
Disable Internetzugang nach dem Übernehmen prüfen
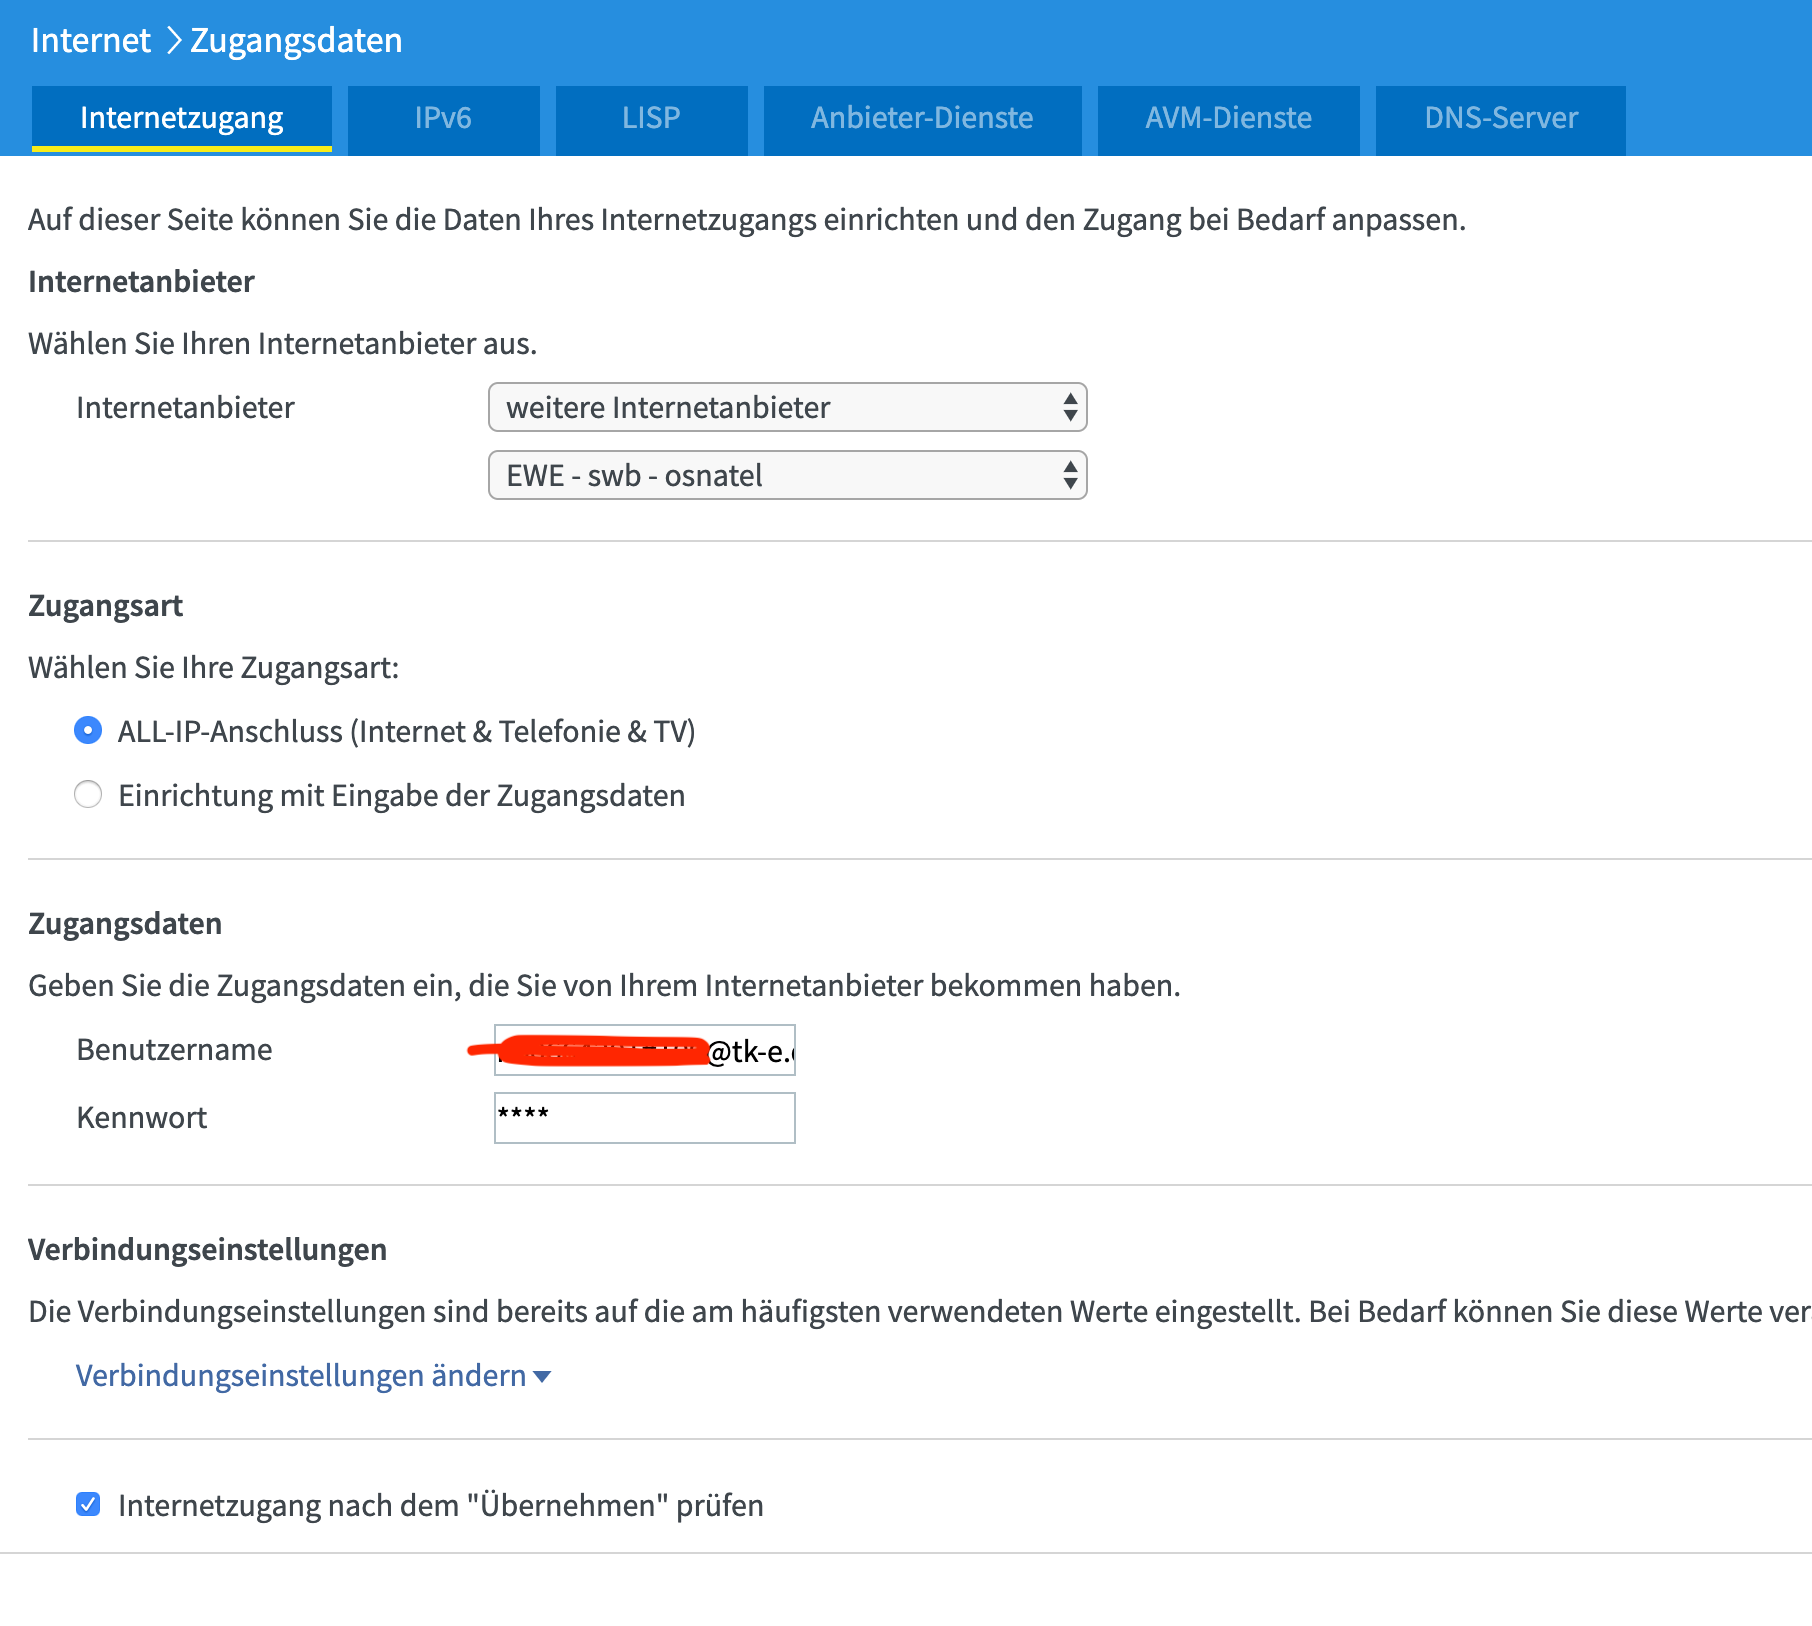[88, 1502]
